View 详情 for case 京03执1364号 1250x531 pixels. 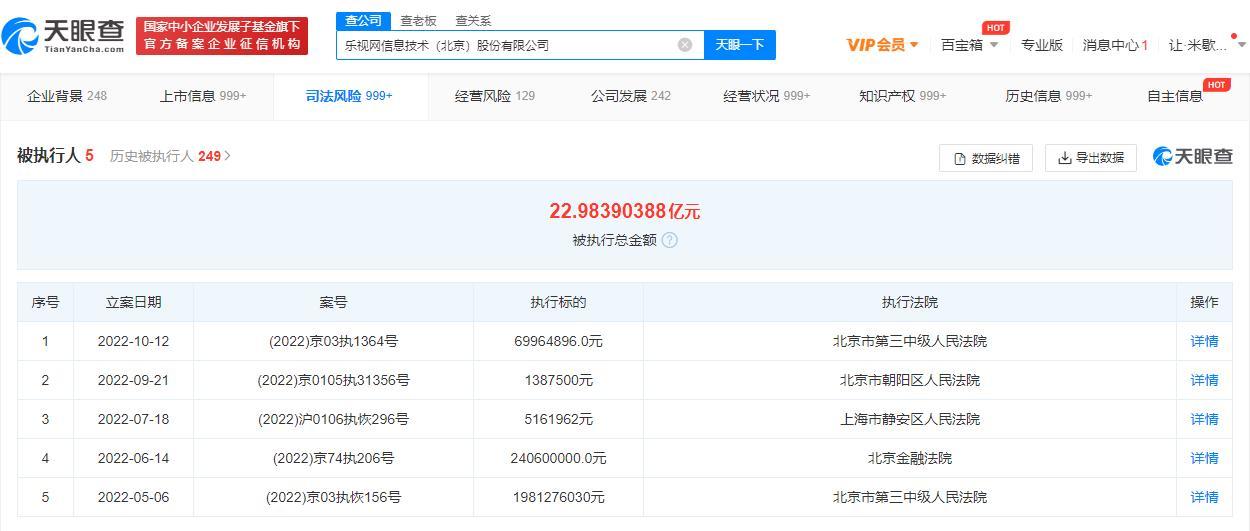tap(1205, 341)
